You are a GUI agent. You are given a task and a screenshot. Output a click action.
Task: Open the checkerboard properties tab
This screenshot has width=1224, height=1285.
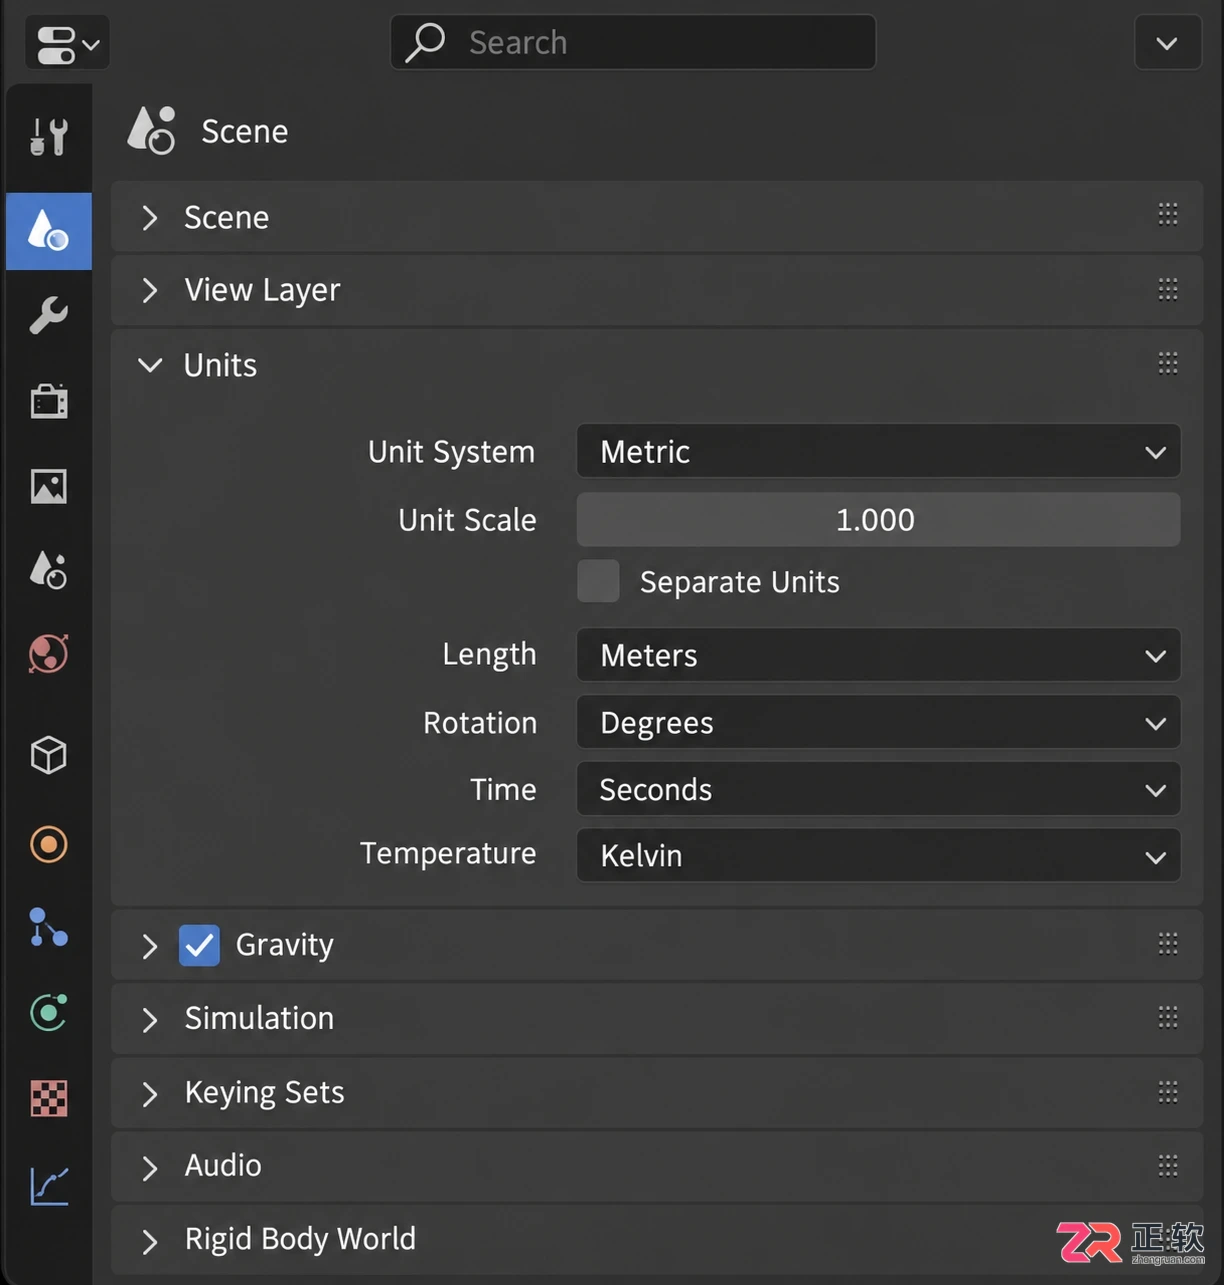tap(48, 1098)
